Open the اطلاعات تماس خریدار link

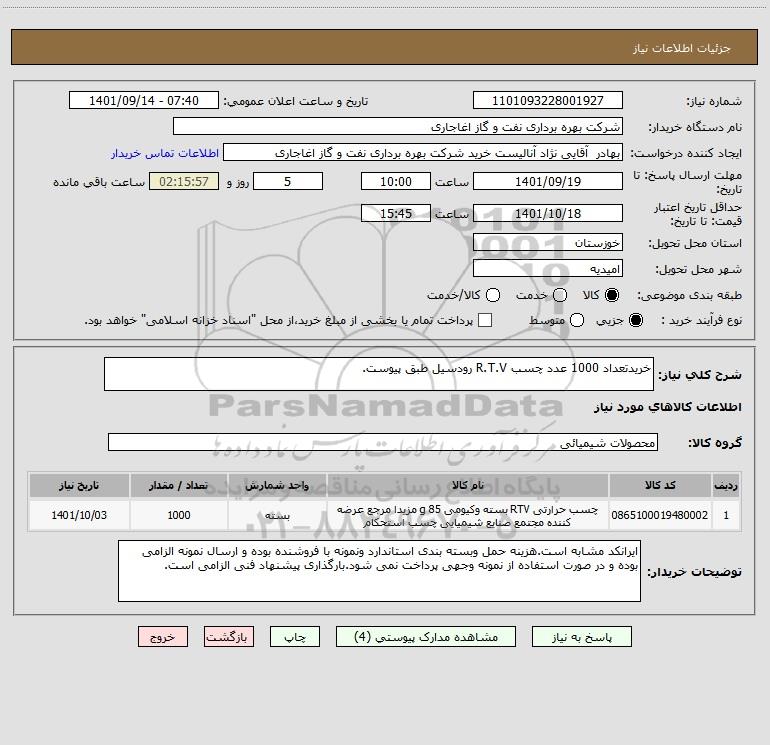(x=165, y=153)
